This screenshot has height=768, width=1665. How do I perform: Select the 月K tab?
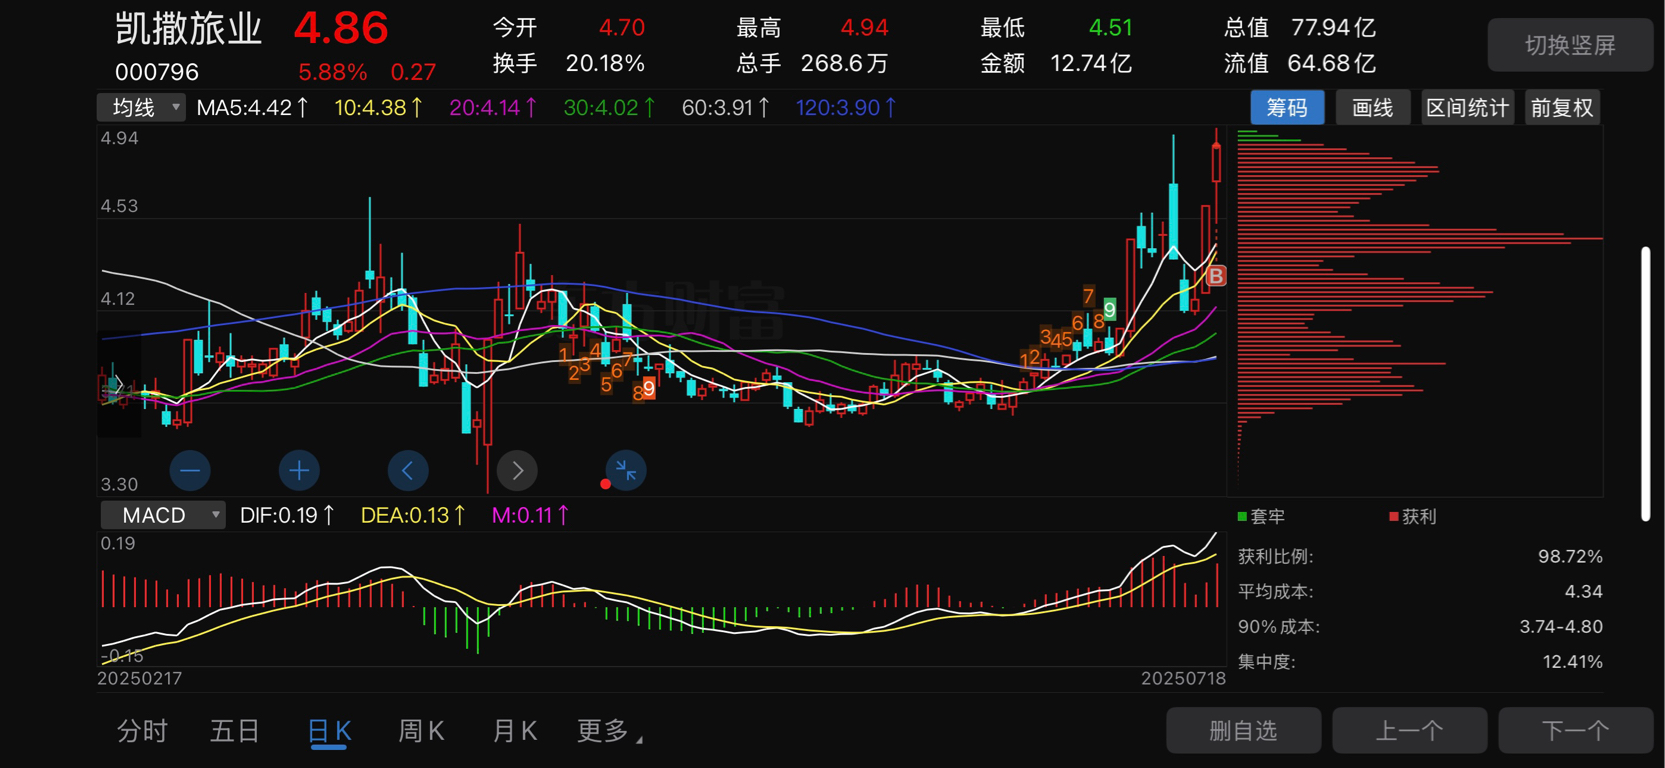[x=515, y=731]
